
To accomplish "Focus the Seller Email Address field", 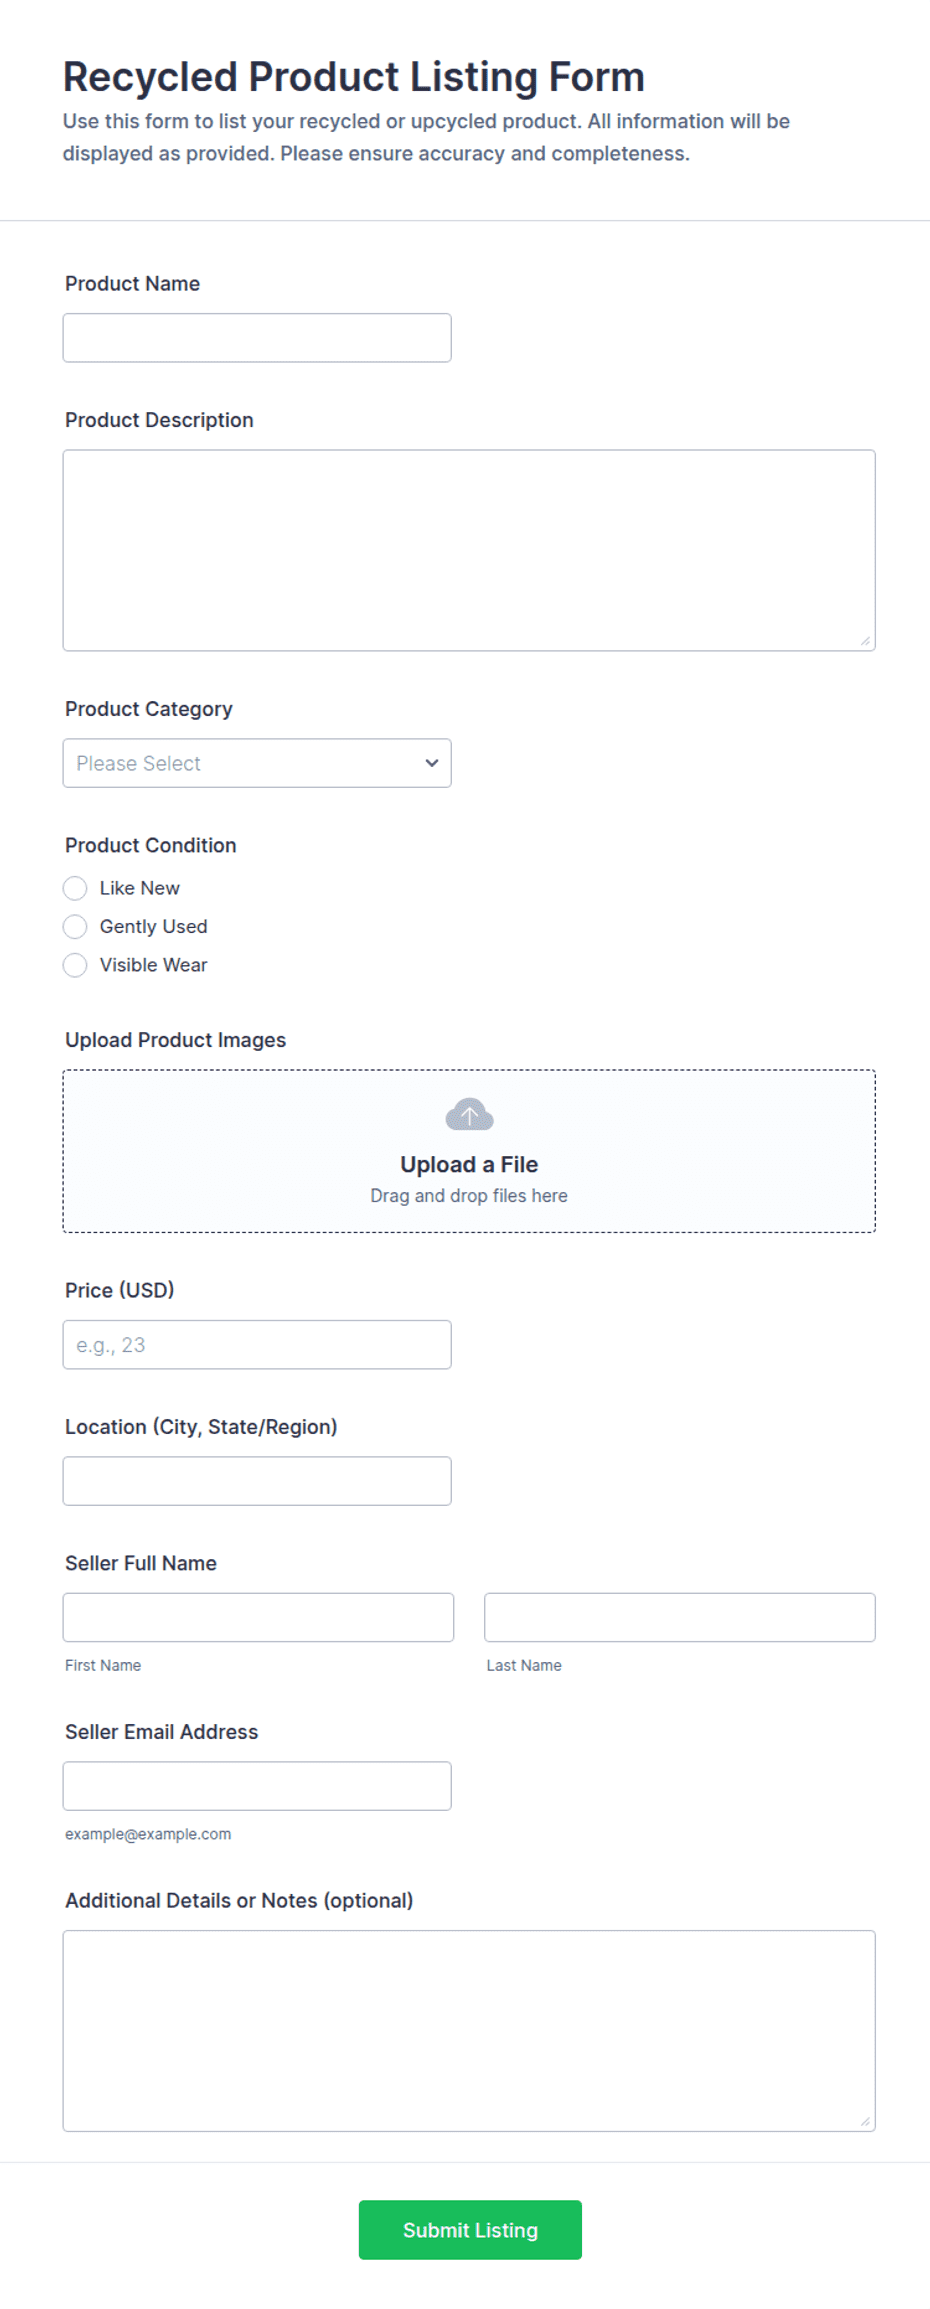I will tap(257, 1786).
